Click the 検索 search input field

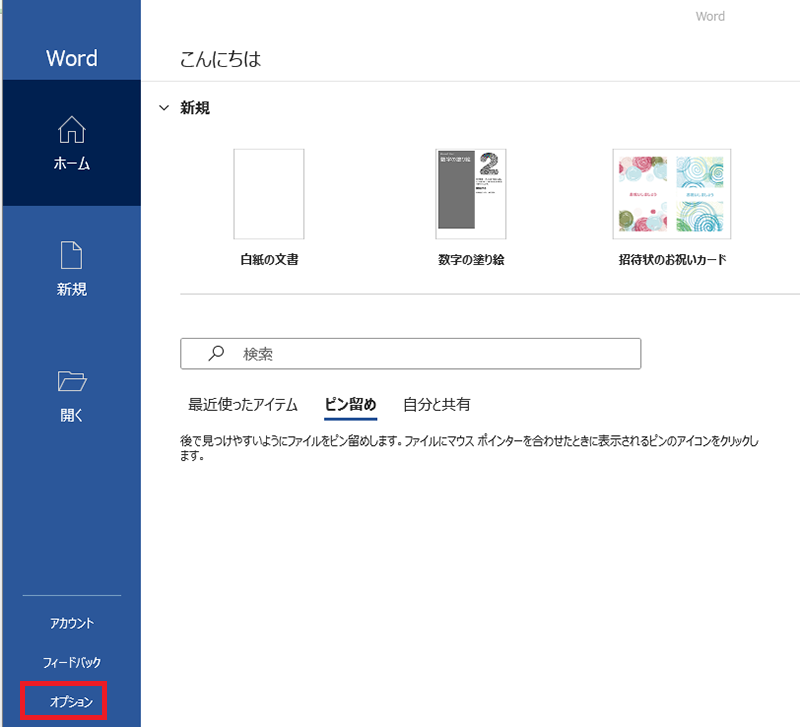point(411,354)
